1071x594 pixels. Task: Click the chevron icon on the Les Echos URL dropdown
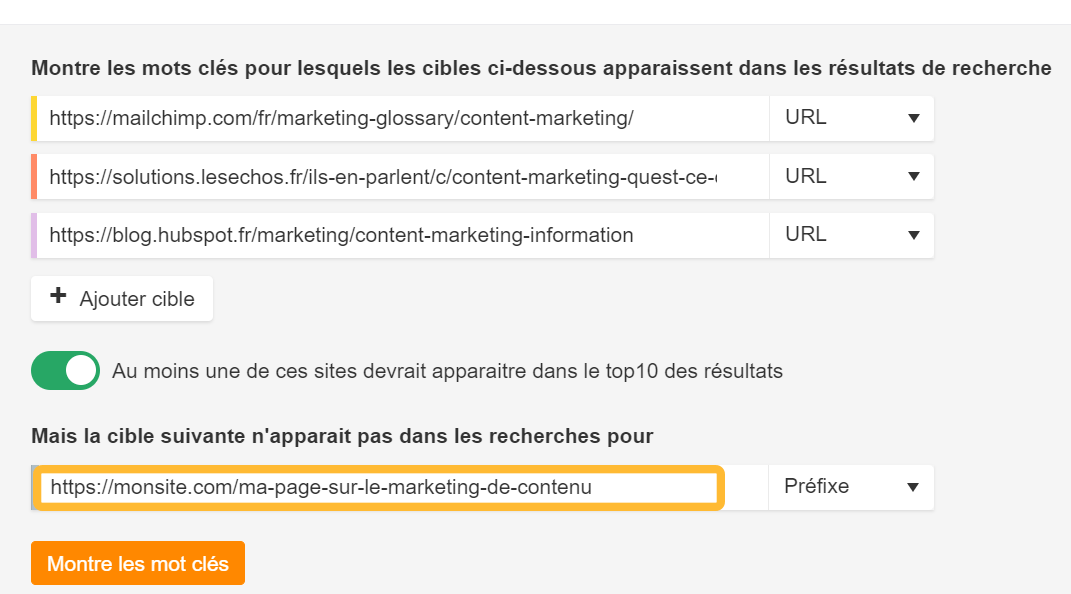pos(912,176)
